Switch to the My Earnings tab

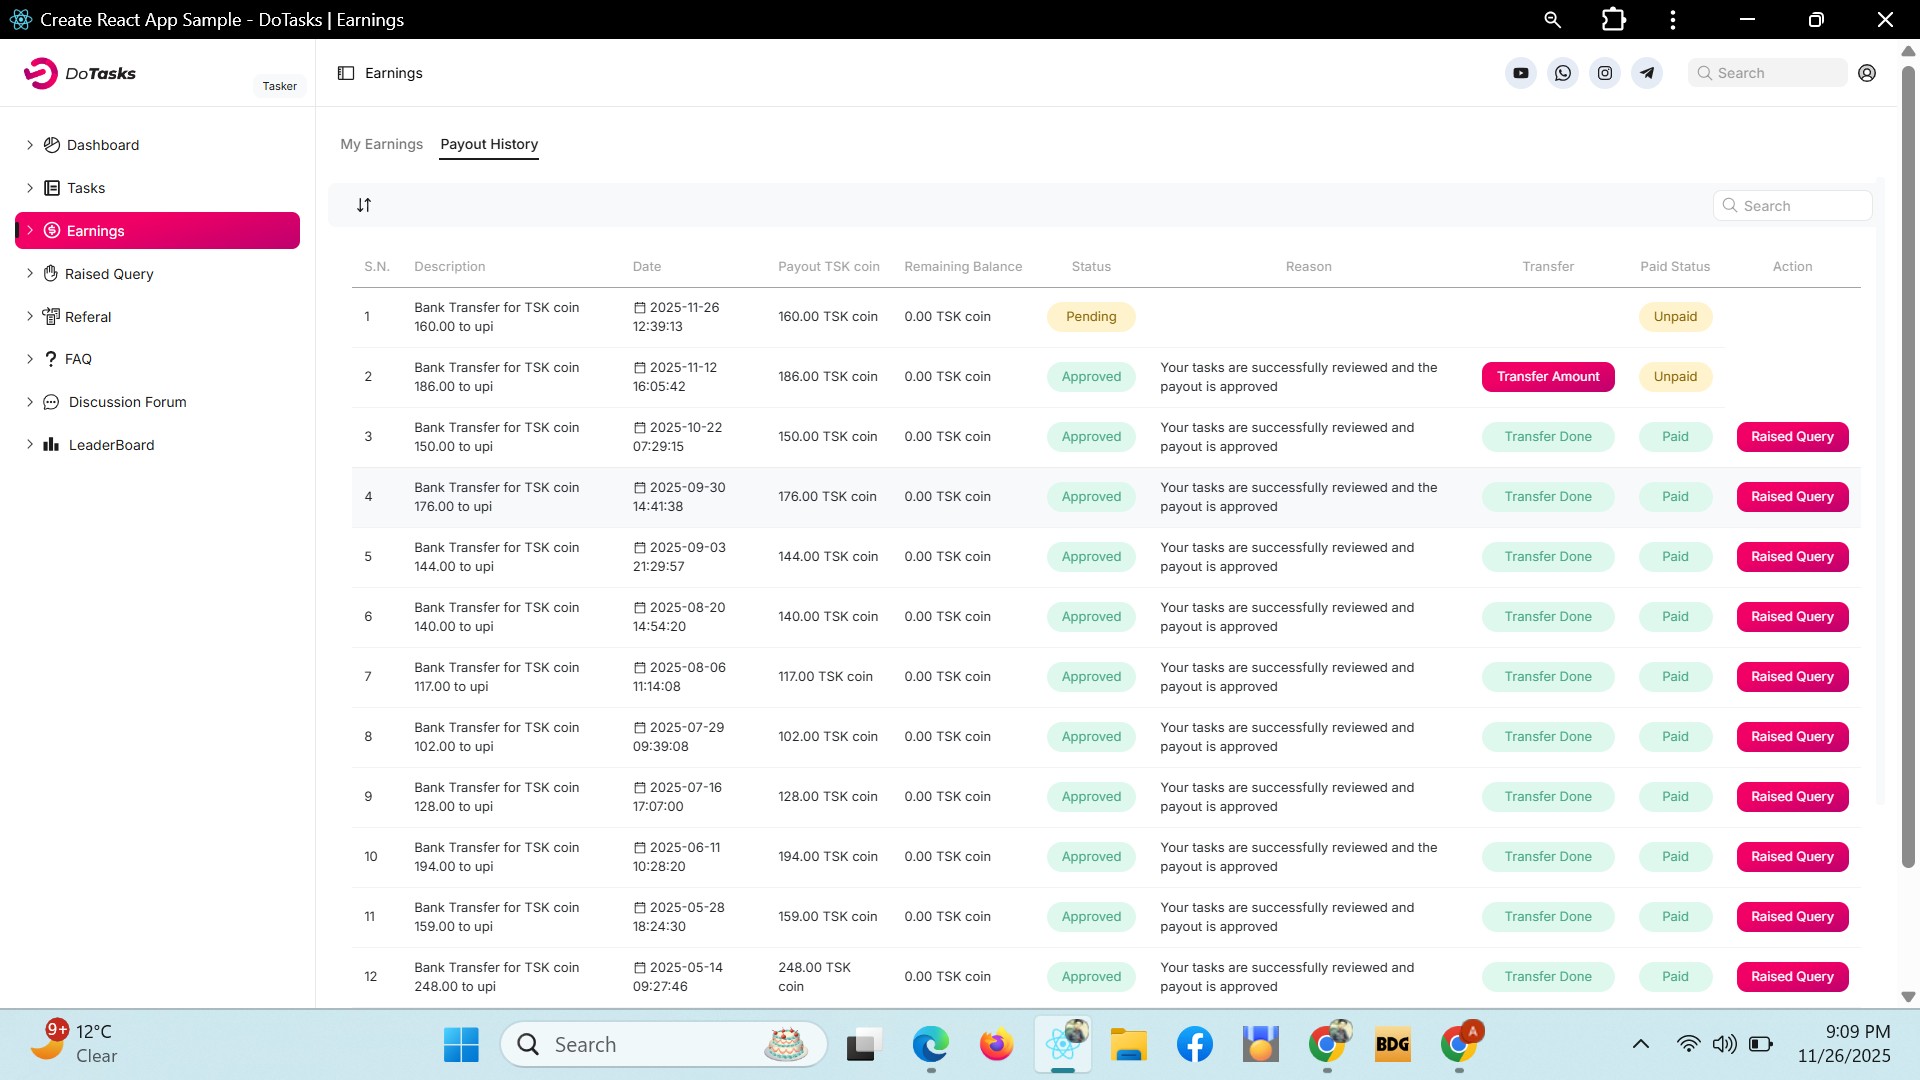381,144
